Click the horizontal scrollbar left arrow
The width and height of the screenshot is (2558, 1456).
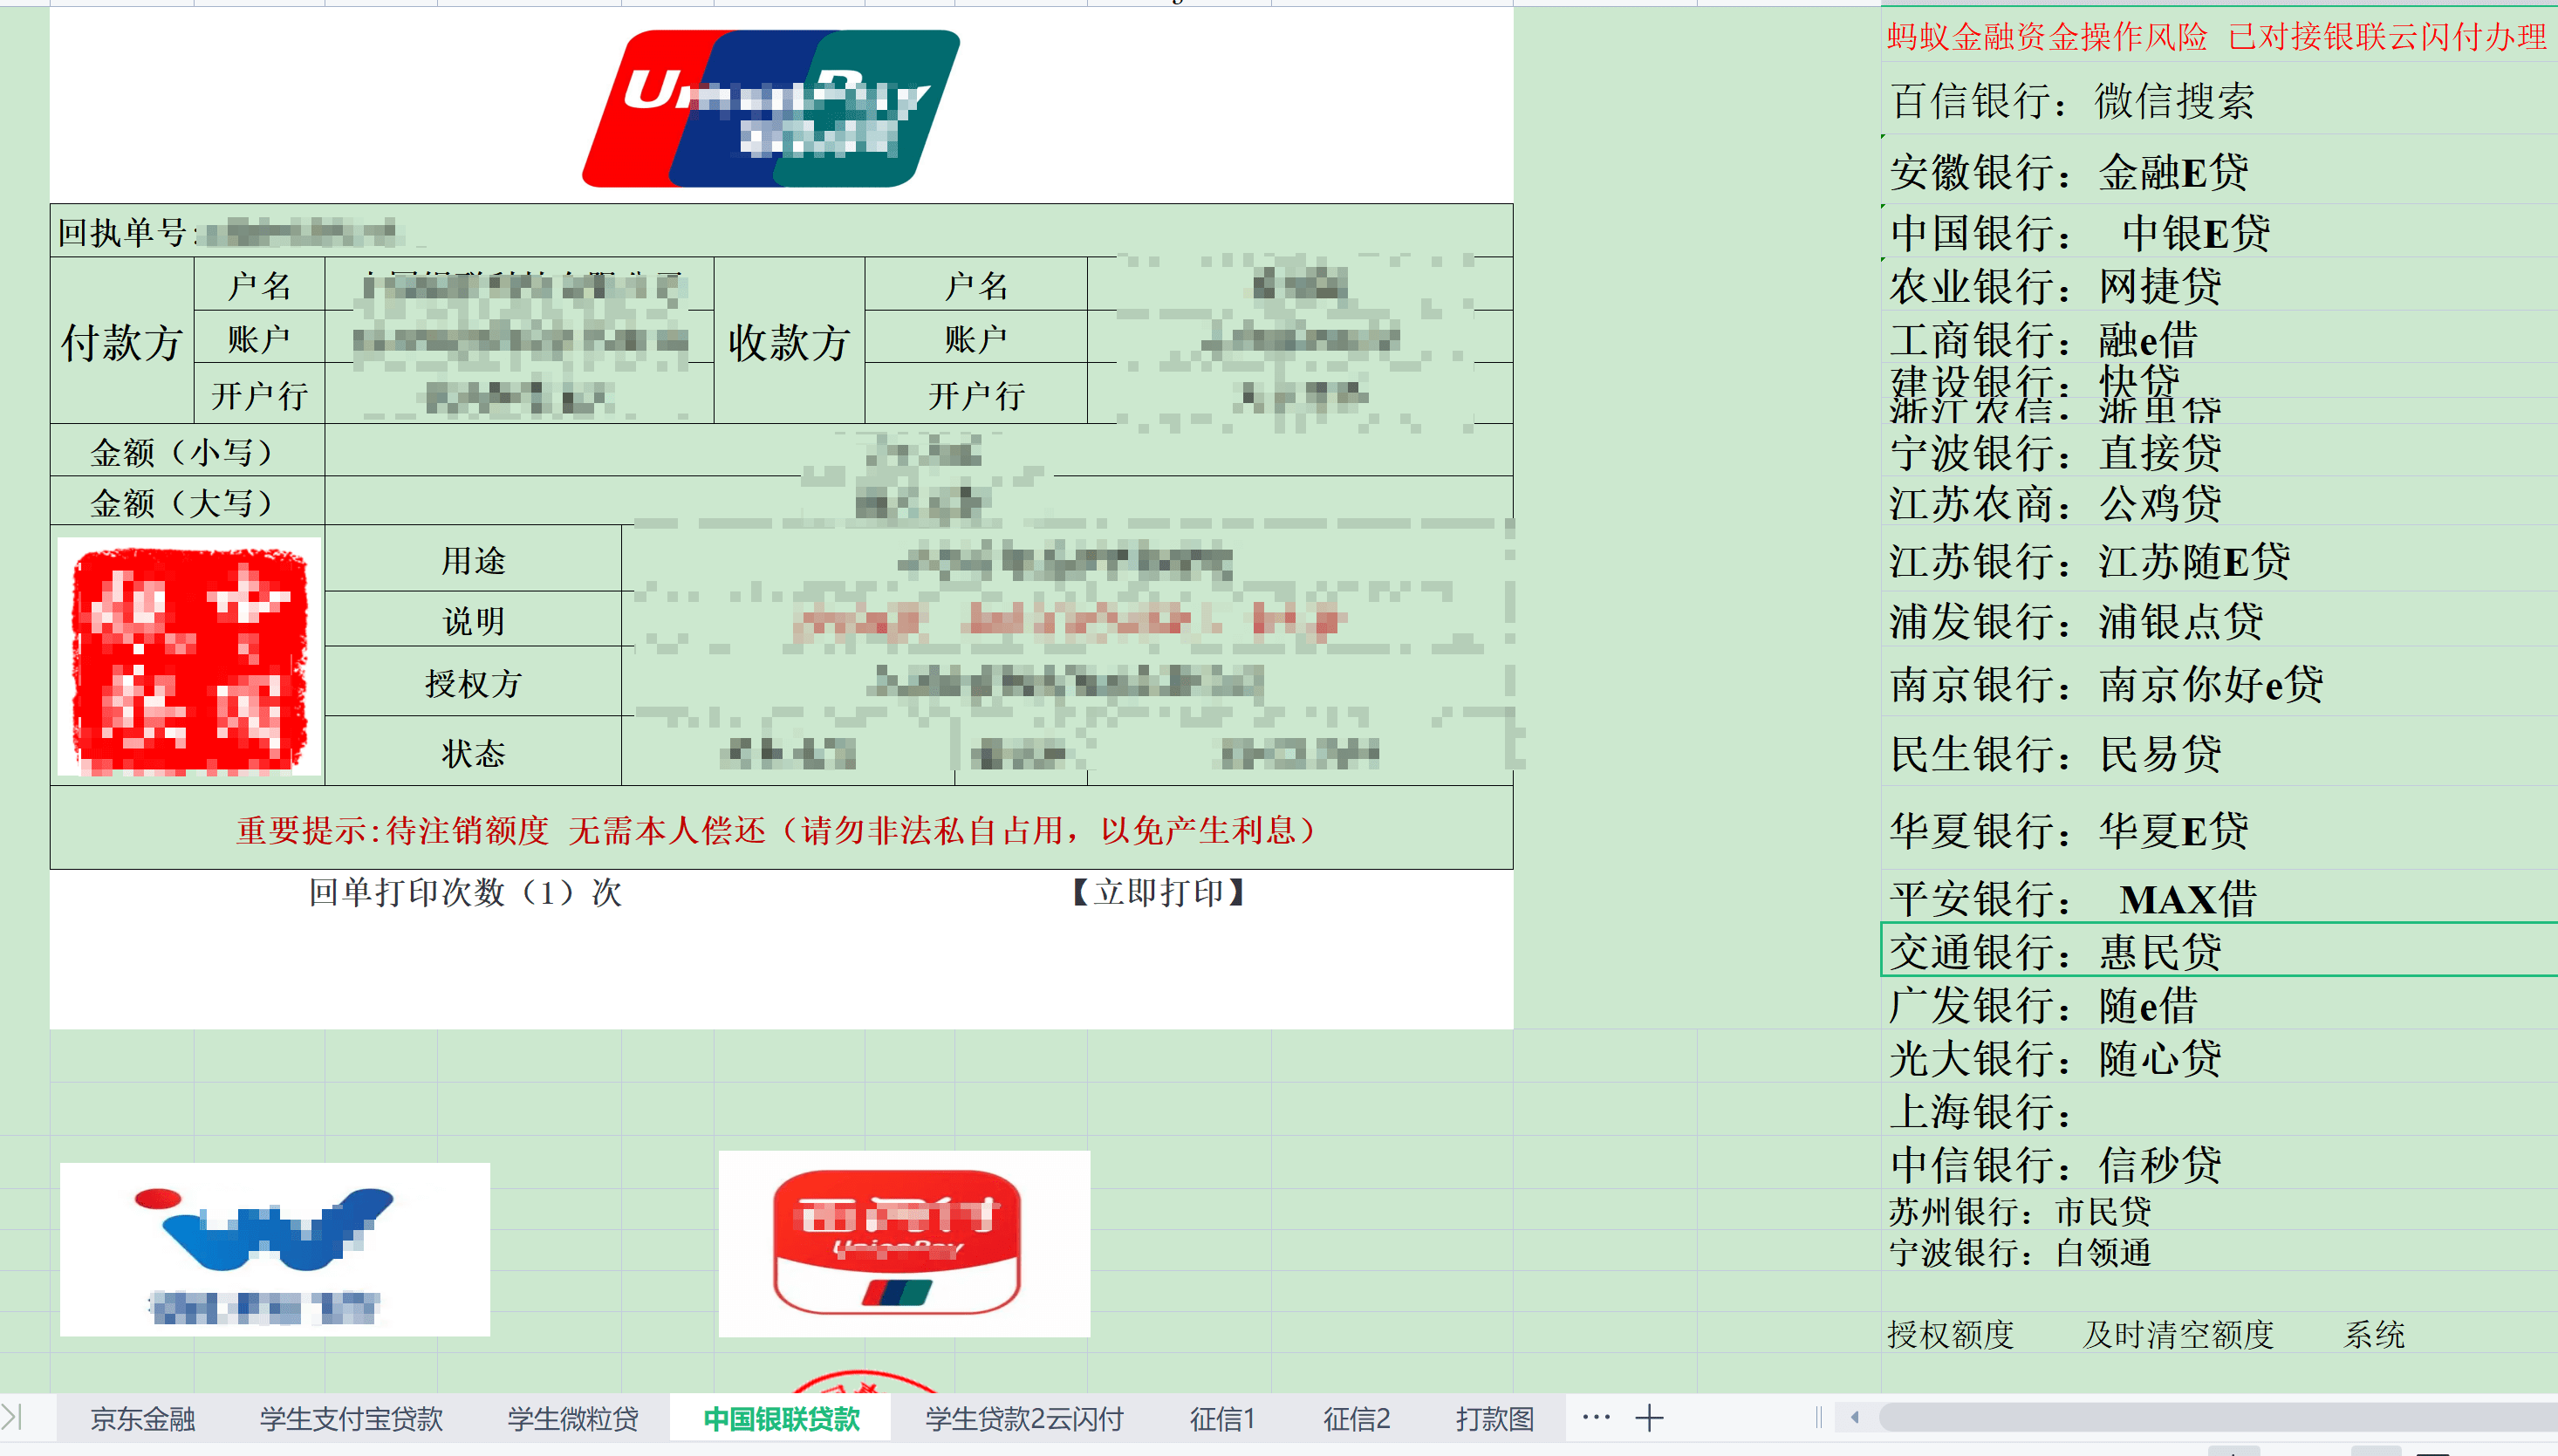pos(1855,1418)
